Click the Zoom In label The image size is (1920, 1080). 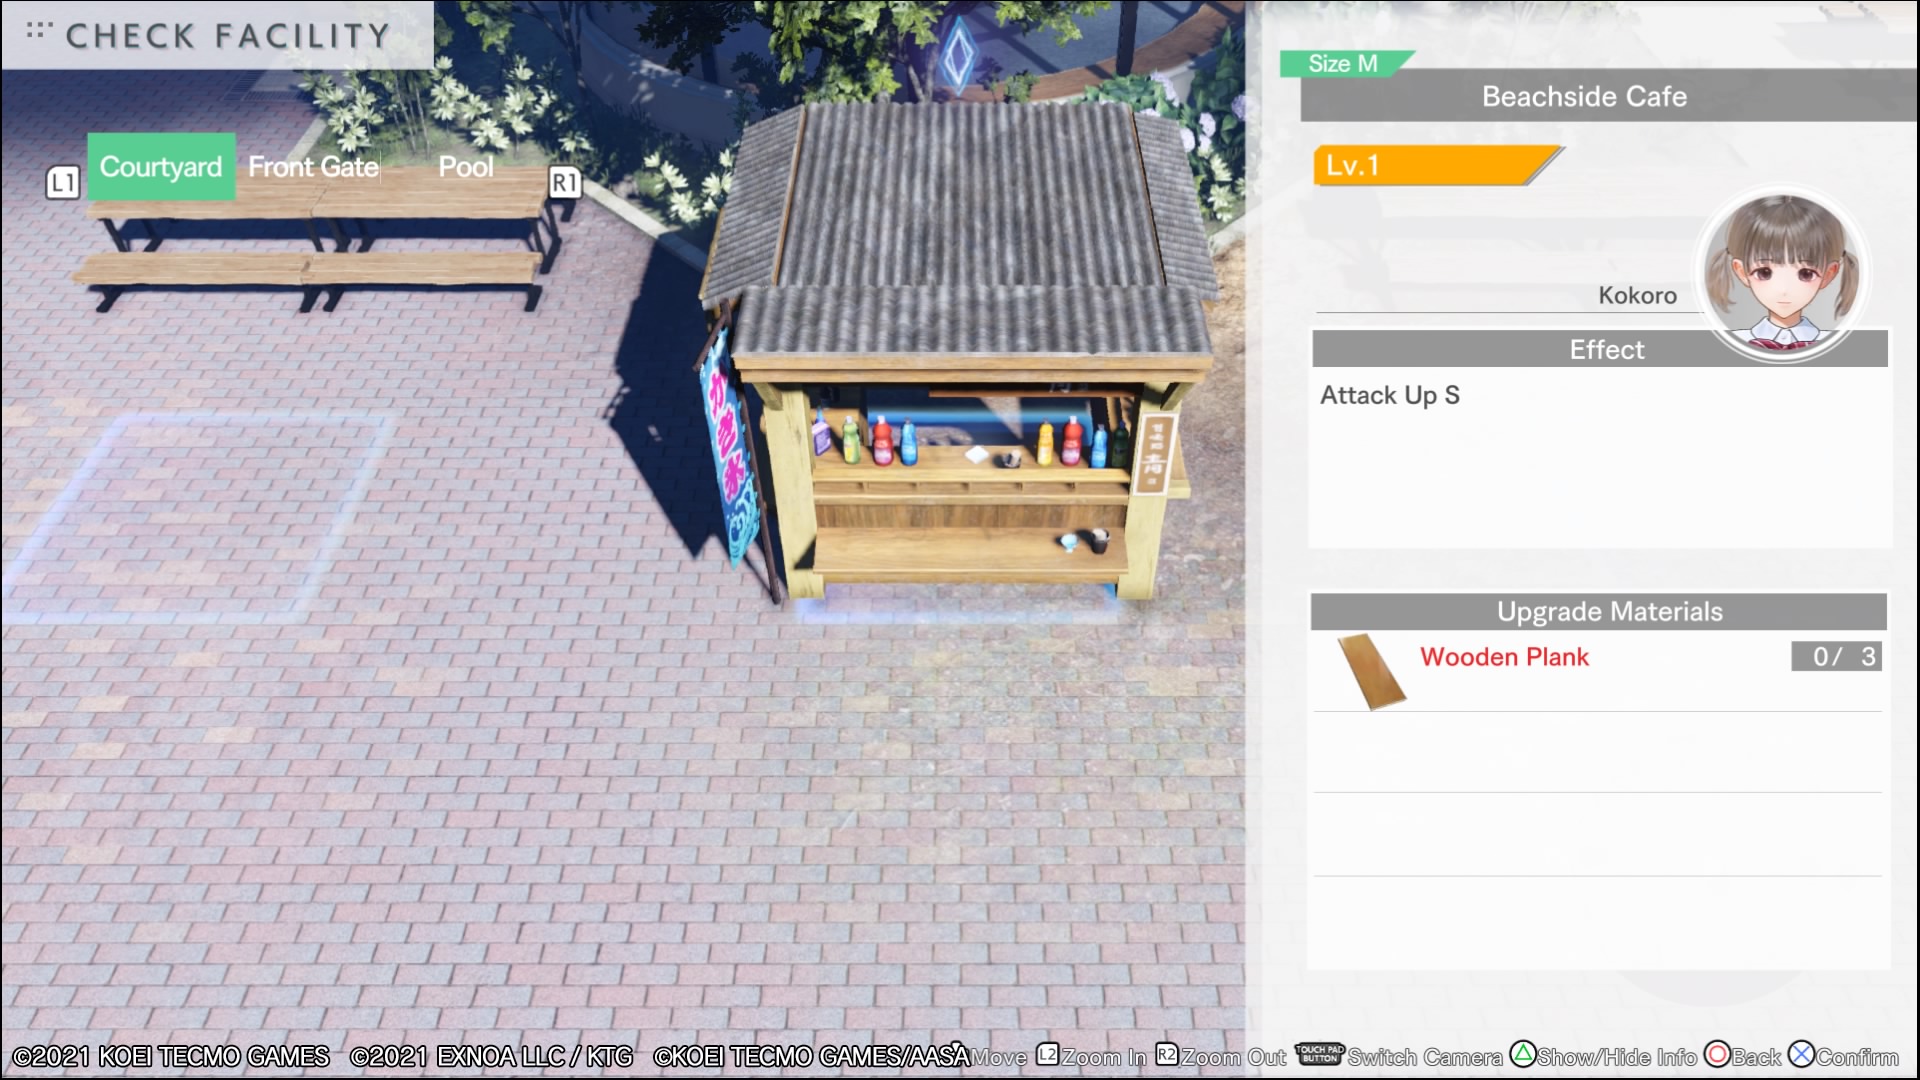[x=1104, y=1058]
